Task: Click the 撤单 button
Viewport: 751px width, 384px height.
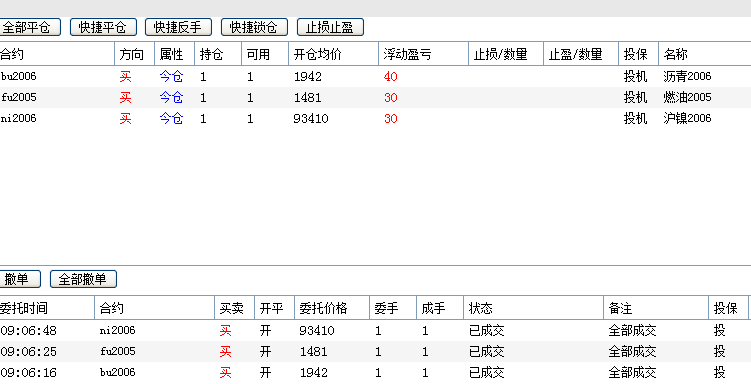Action: coord(20,279)
